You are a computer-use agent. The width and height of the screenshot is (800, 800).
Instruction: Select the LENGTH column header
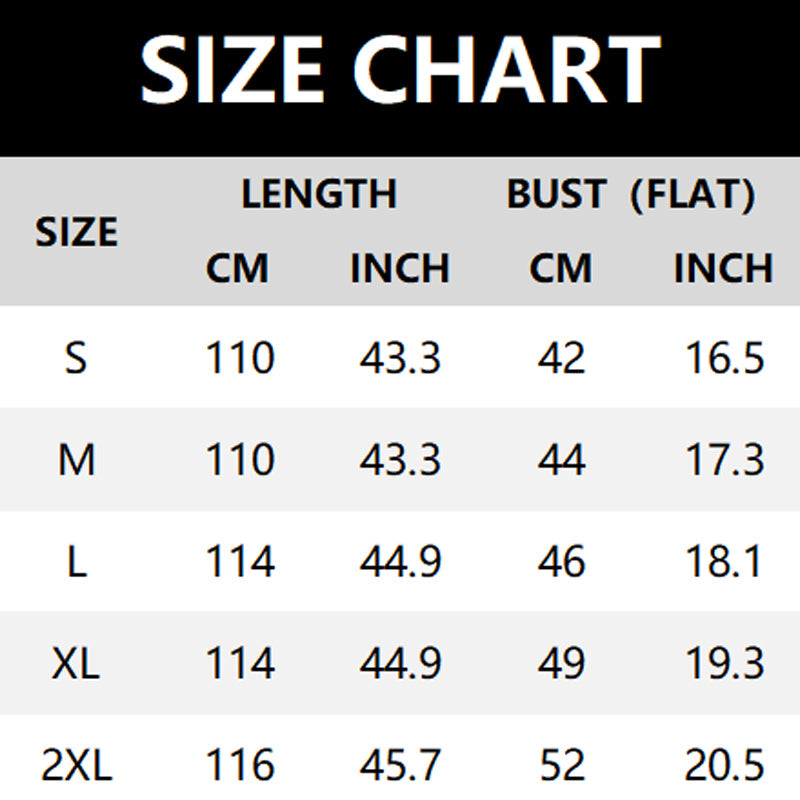pos(319,193)
